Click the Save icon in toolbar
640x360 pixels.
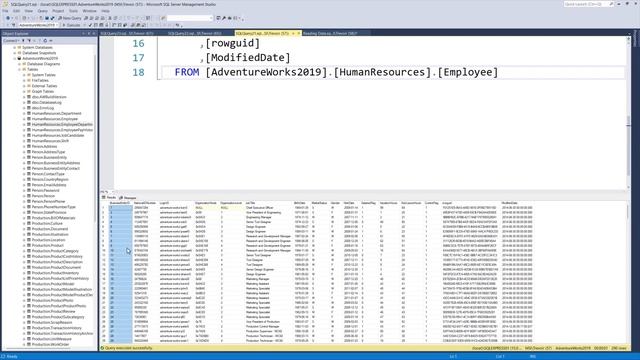47,18
